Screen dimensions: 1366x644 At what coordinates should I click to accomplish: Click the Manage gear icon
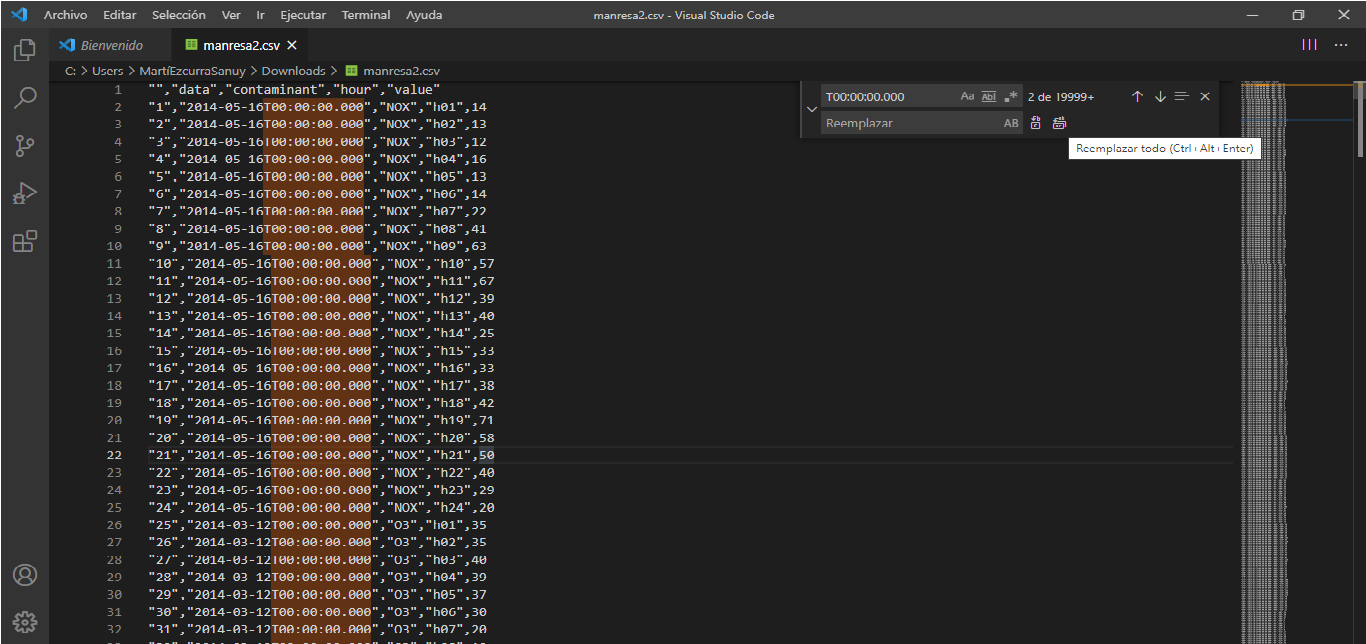click(25, 621)
